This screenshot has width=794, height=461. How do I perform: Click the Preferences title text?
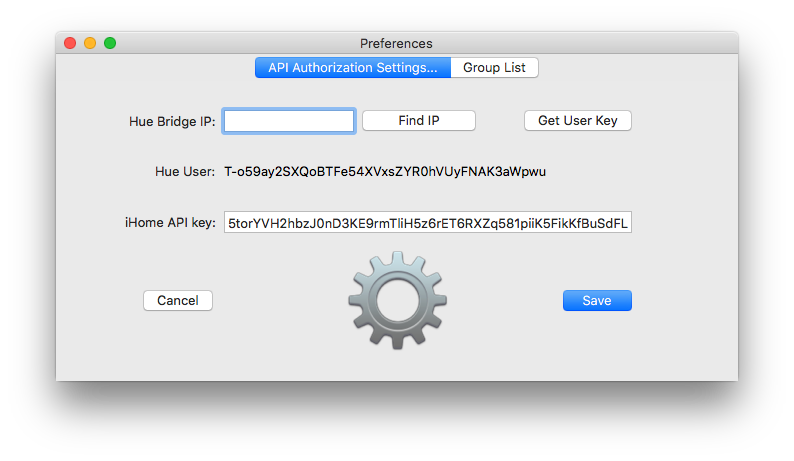pos(396,44)
